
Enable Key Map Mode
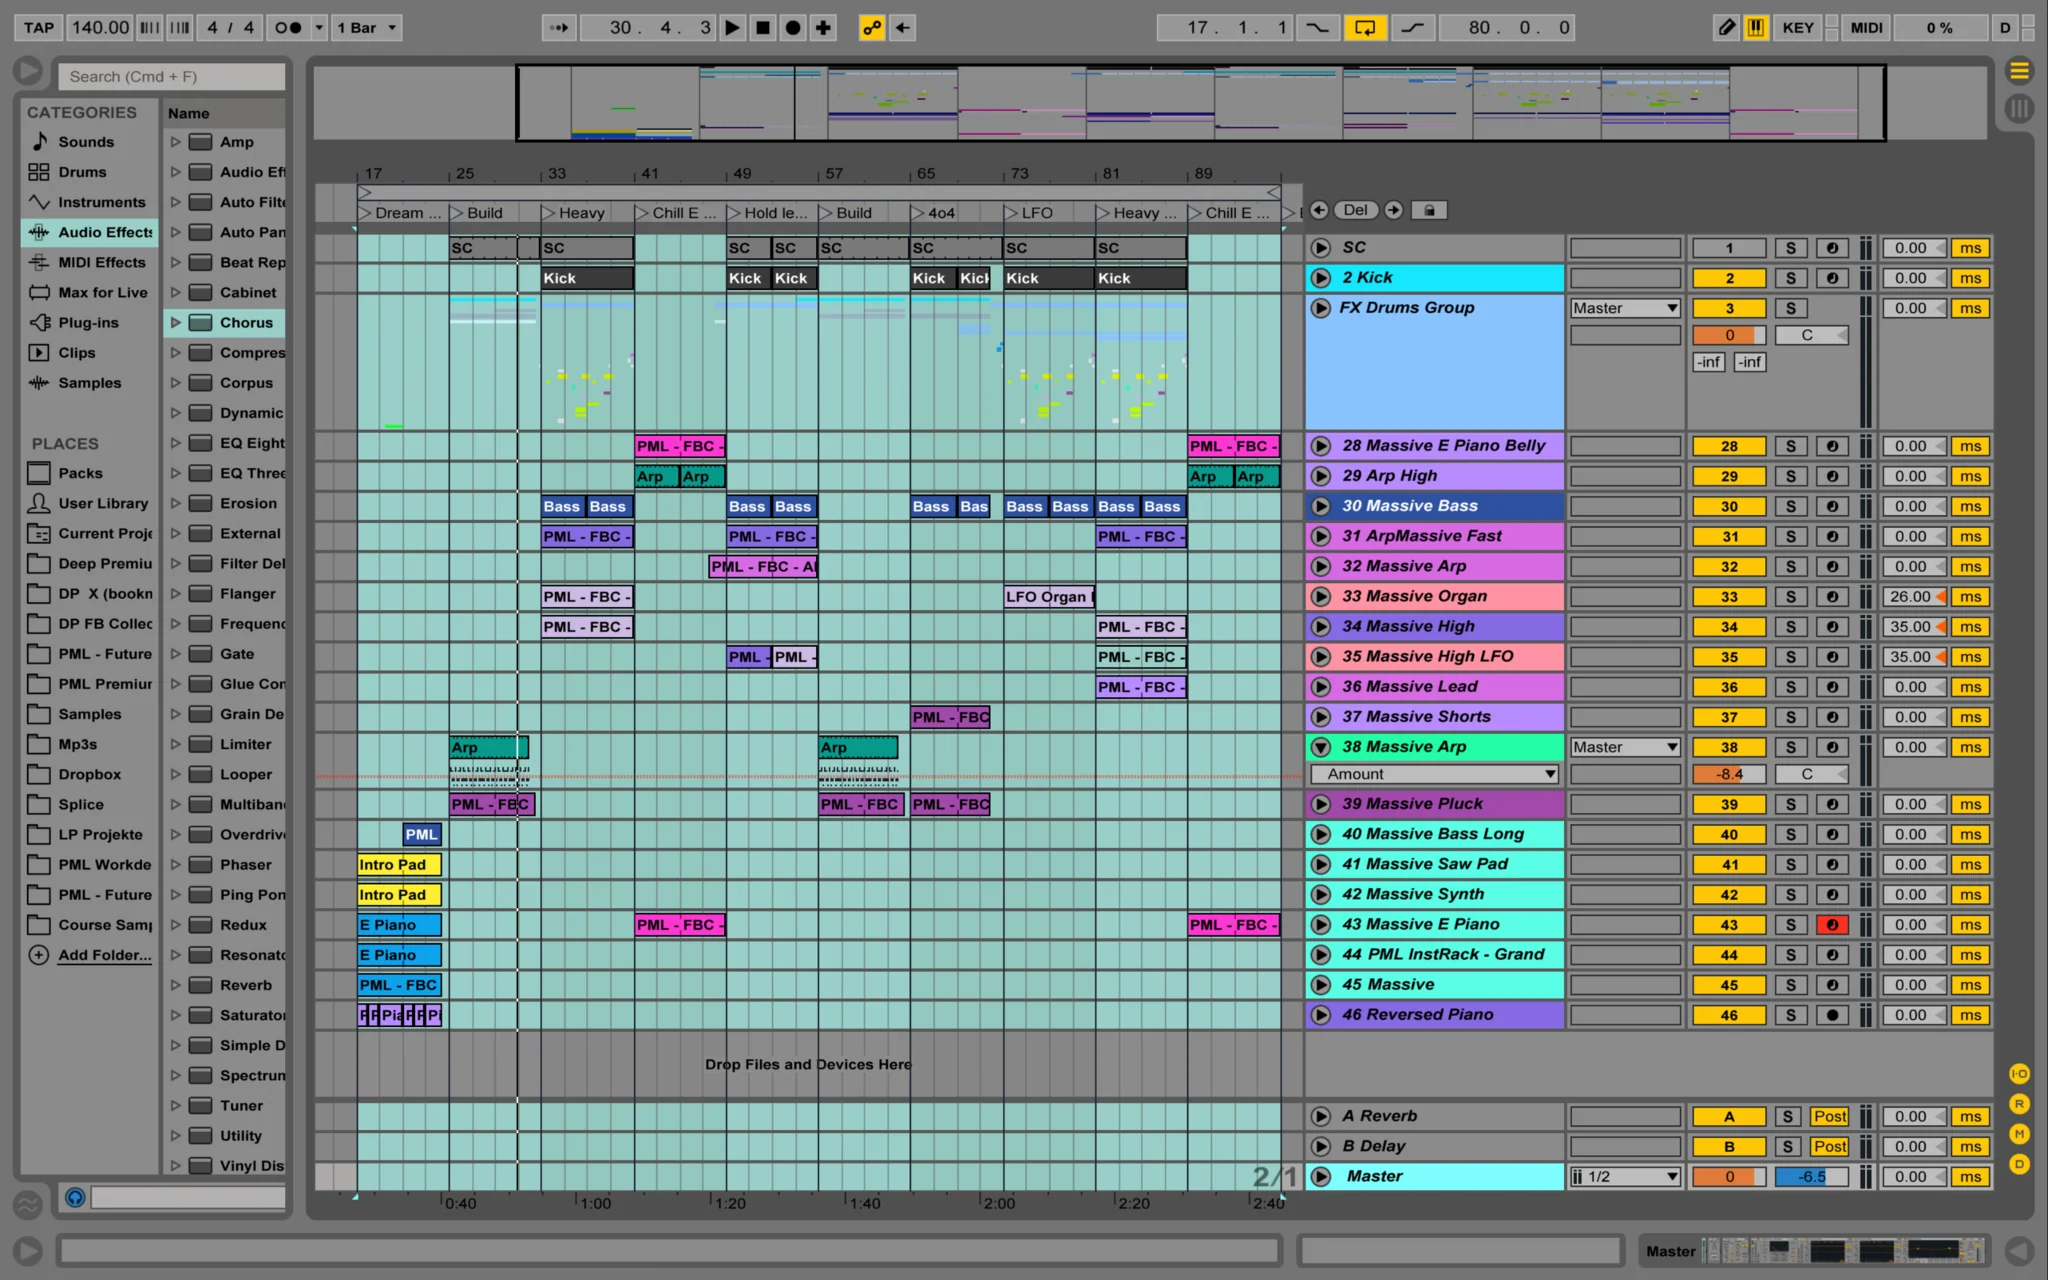pos(1797,28)
